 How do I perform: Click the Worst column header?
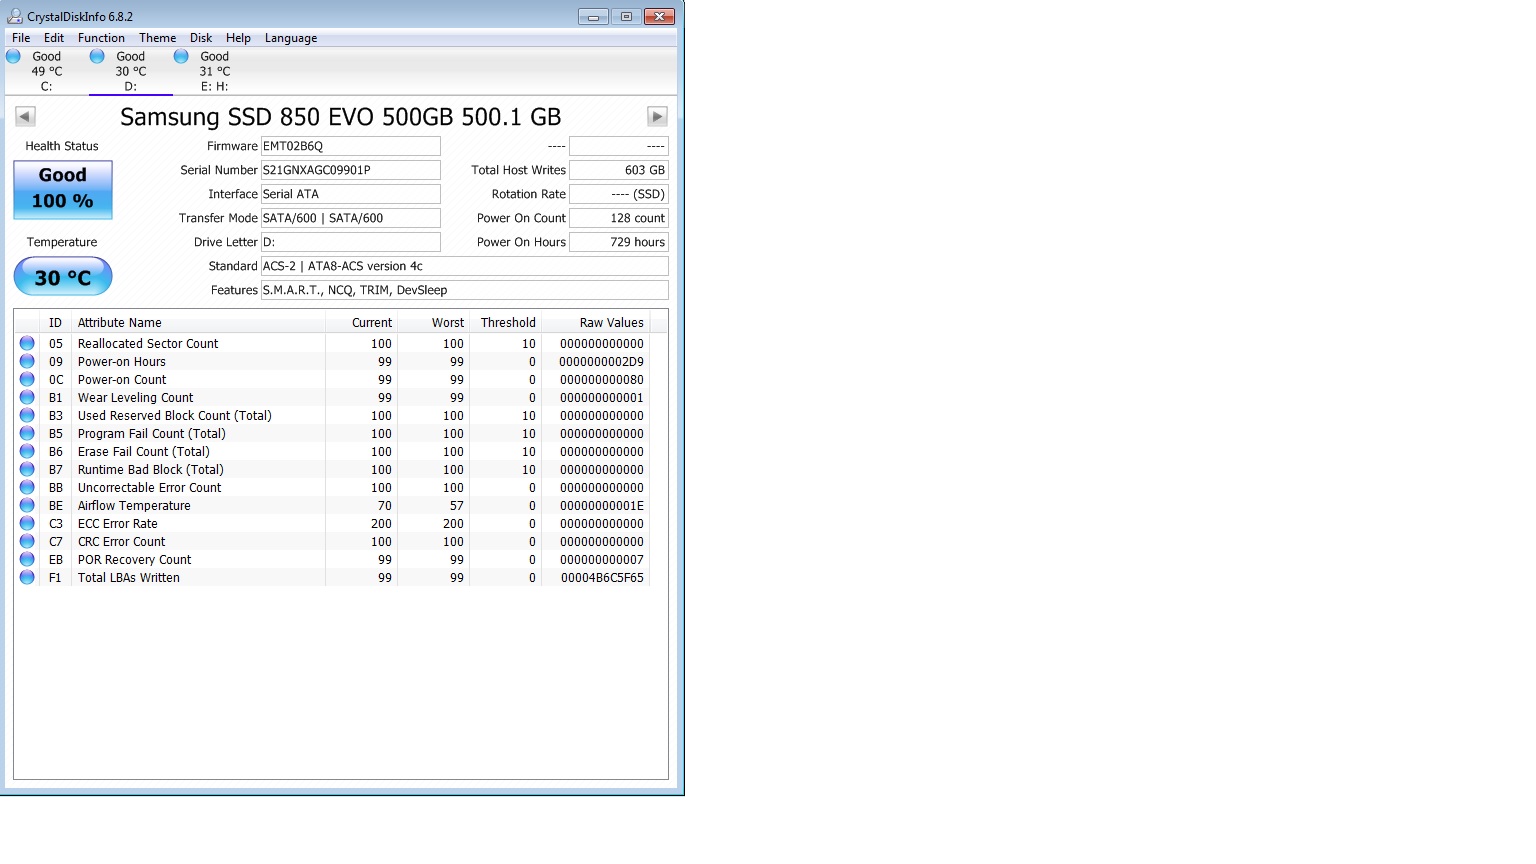[x=433, y=322]
